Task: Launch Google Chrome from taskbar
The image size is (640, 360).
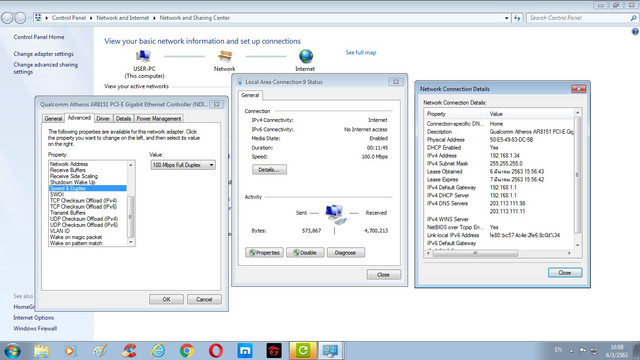Action: [x=187, y=351]
